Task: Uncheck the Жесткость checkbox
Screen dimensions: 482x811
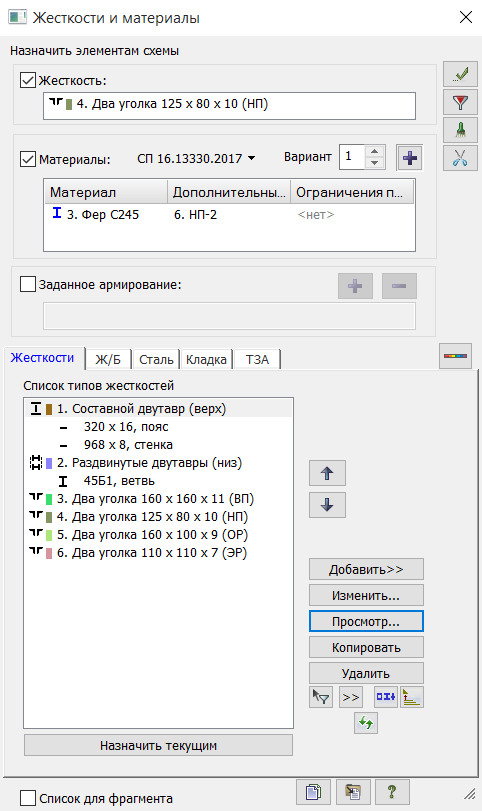Action: click(27, 81)
